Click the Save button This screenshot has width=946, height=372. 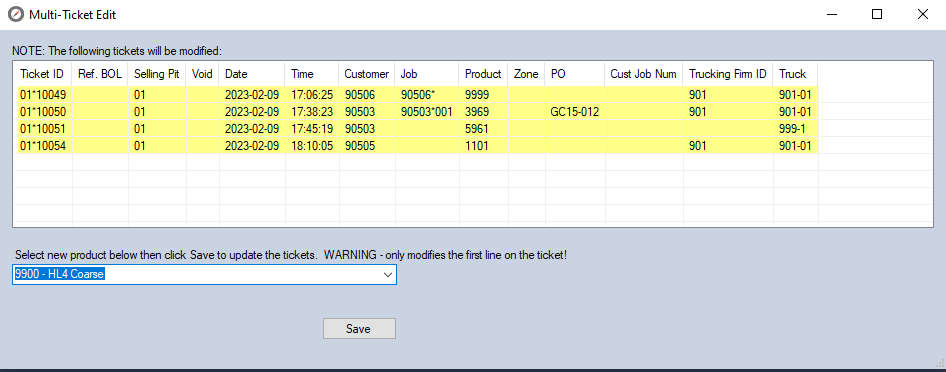pos(359,329)
